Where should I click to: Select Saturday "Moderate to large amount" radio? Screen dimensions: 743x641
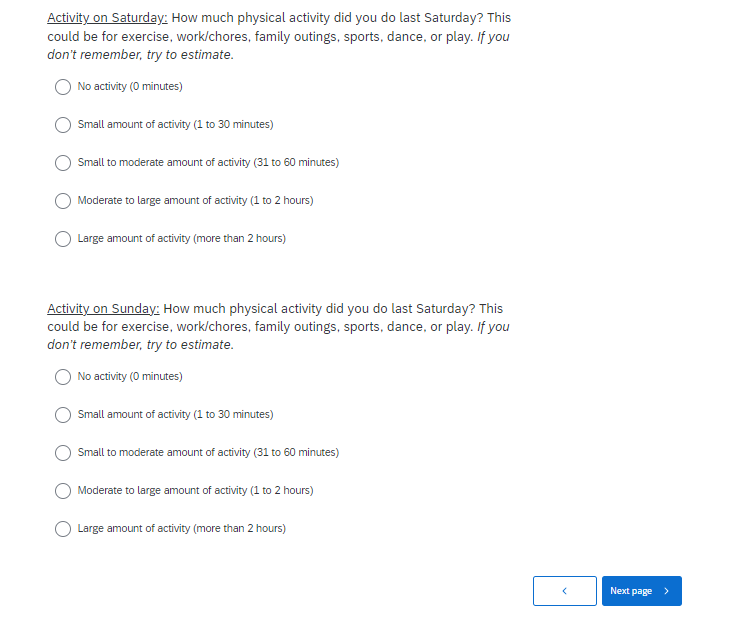tap(63, 201)
